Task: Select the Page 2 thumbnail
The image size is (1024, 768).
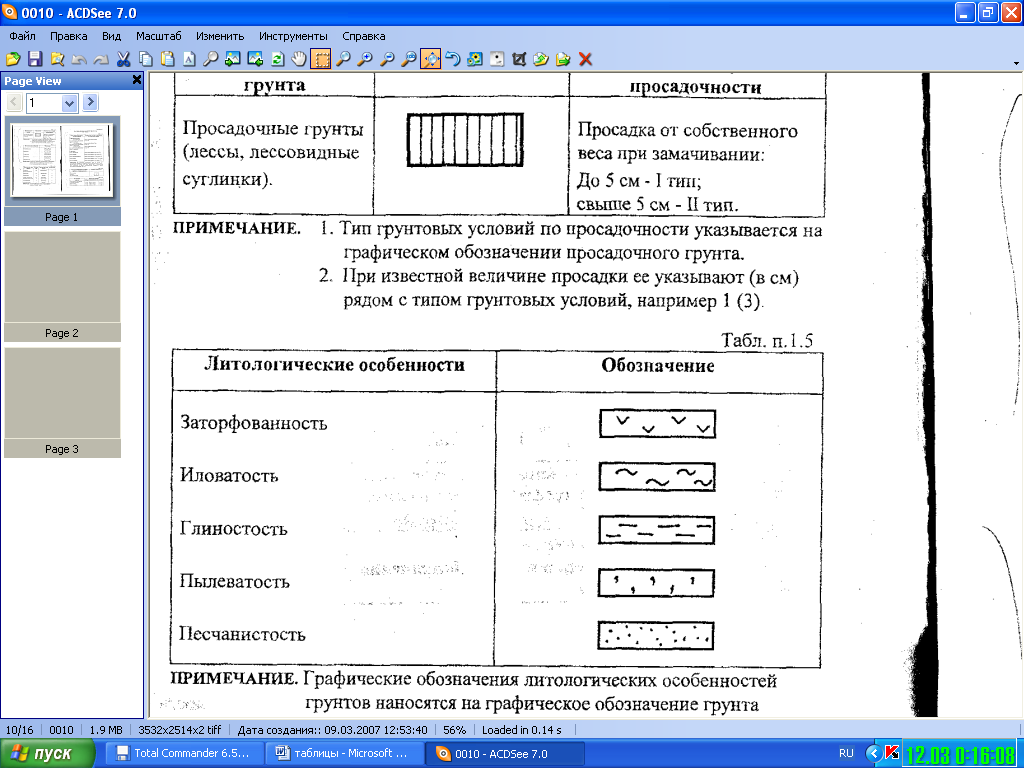Action: 62,287
